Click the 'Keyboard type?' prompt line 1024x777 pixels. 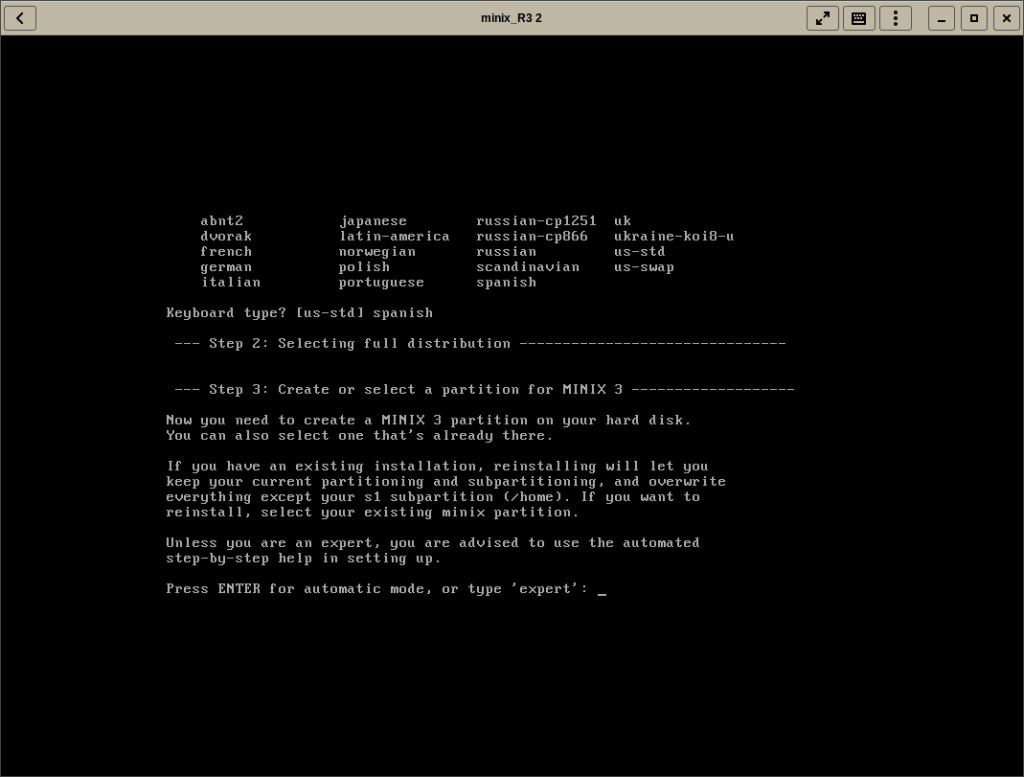tap(299, 313)
